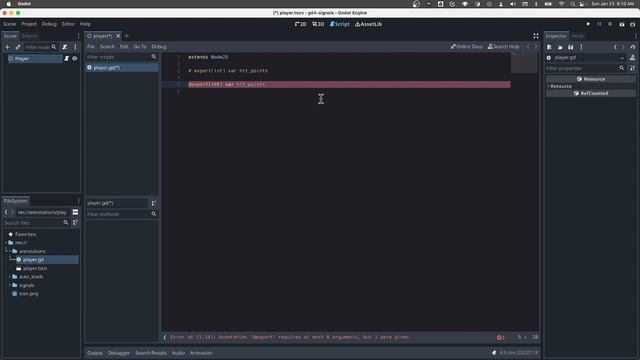
Task: Open script editor Go To menu
Action: (x=140, y=47)
